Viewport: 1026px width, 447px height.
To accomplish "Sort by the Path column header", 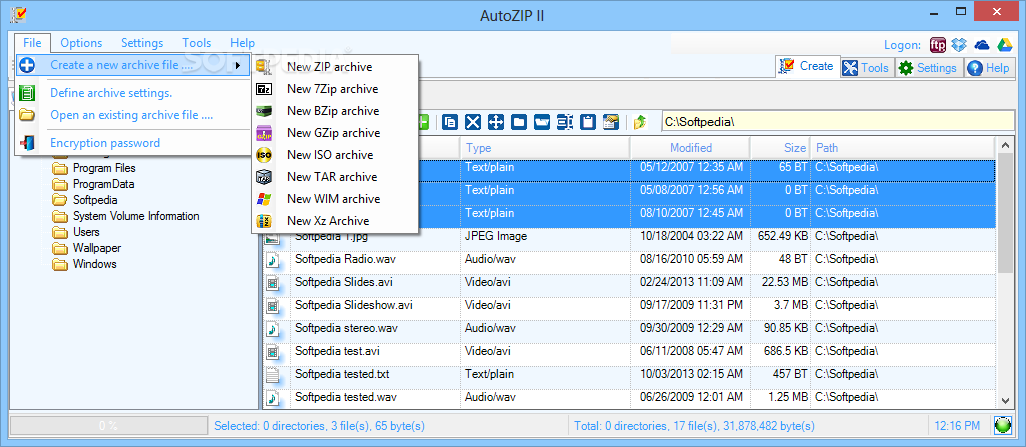I will pyautogui.click(x=902, y=148).
